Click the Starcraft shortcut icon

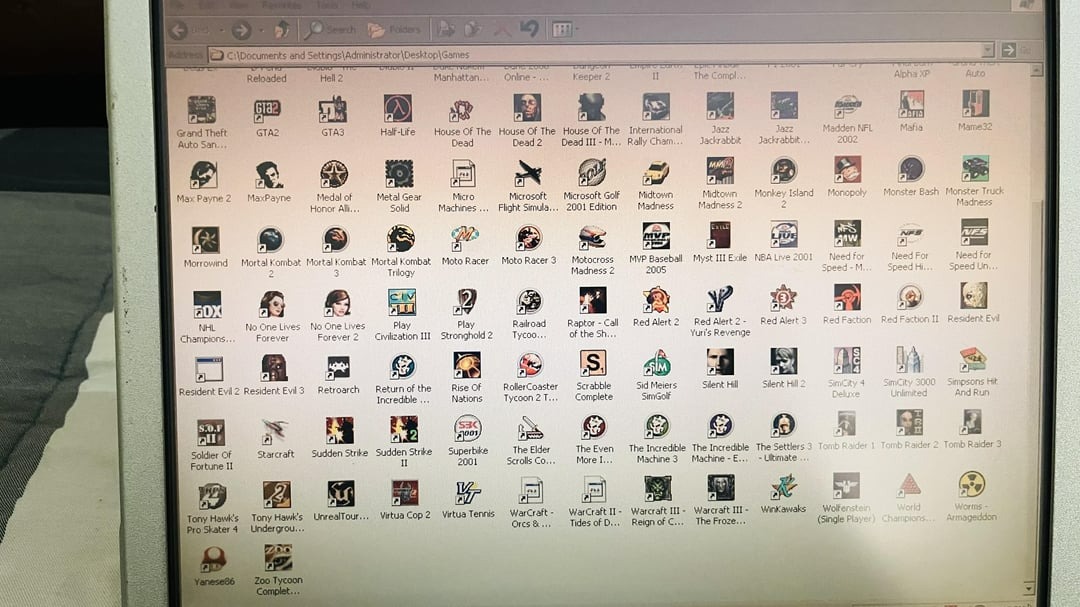[275, 432]
